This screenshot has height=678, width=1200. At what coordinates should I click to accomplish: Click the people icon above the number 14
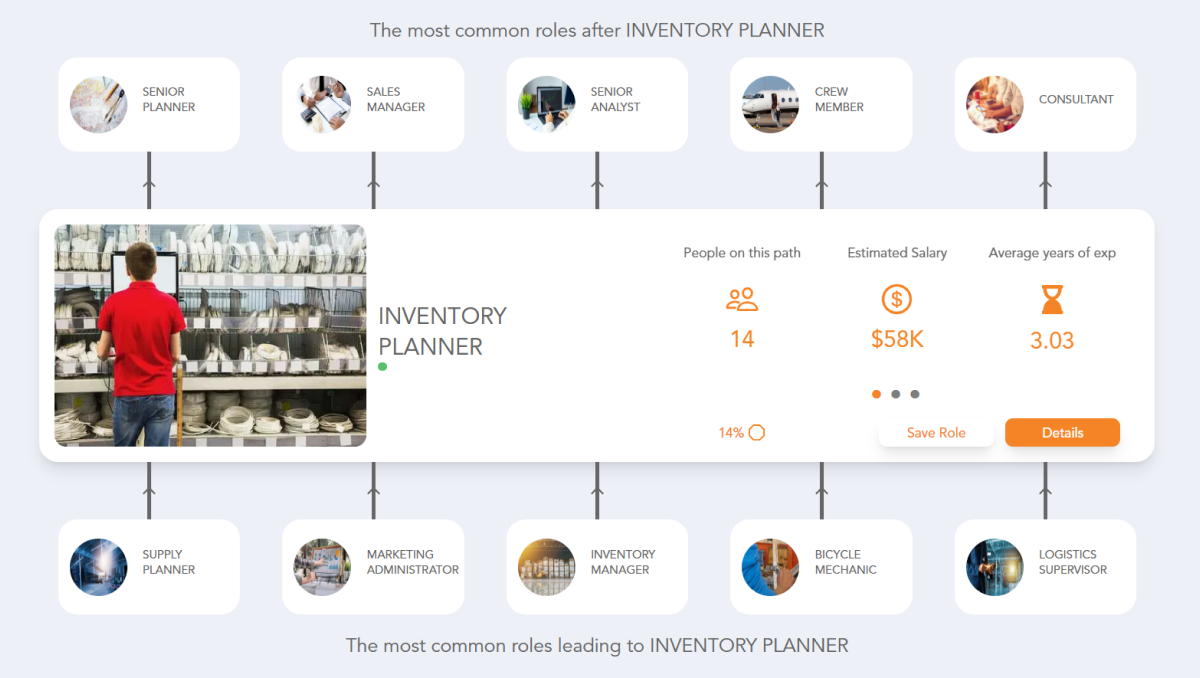[741, 299]
